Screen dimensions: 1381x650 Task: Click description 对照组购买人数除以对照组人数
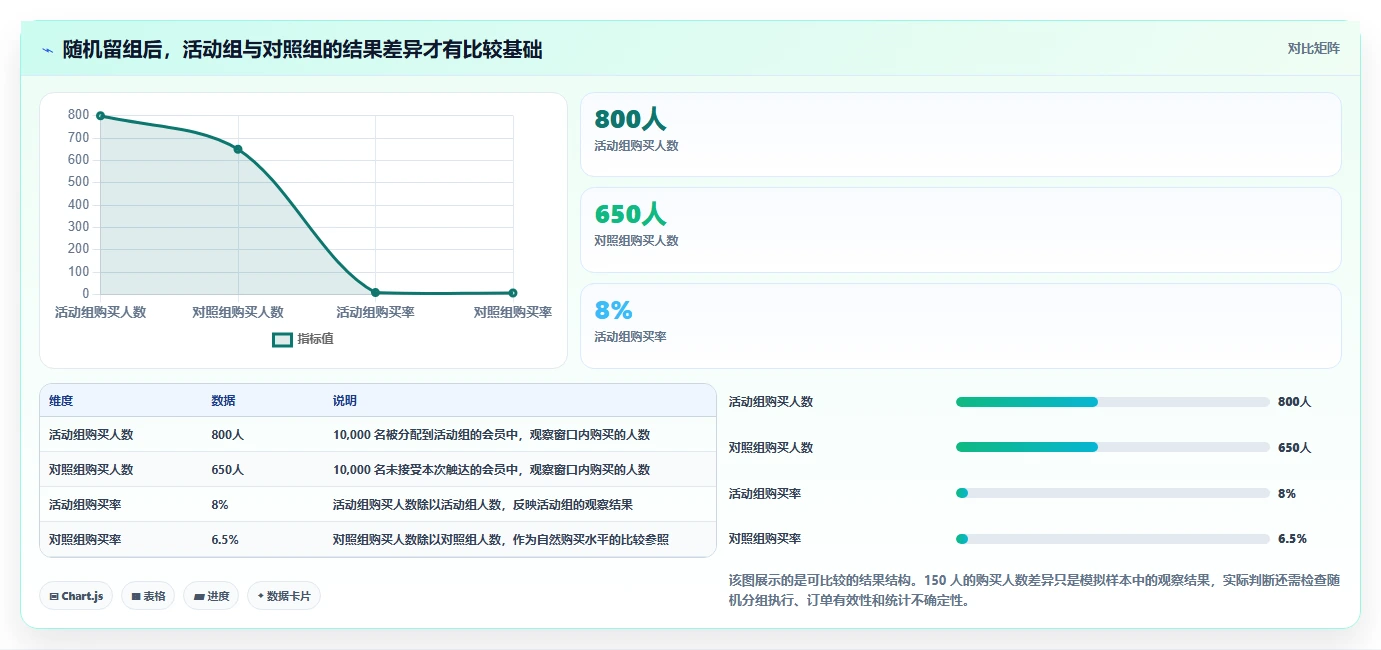(x=501, y=540)
